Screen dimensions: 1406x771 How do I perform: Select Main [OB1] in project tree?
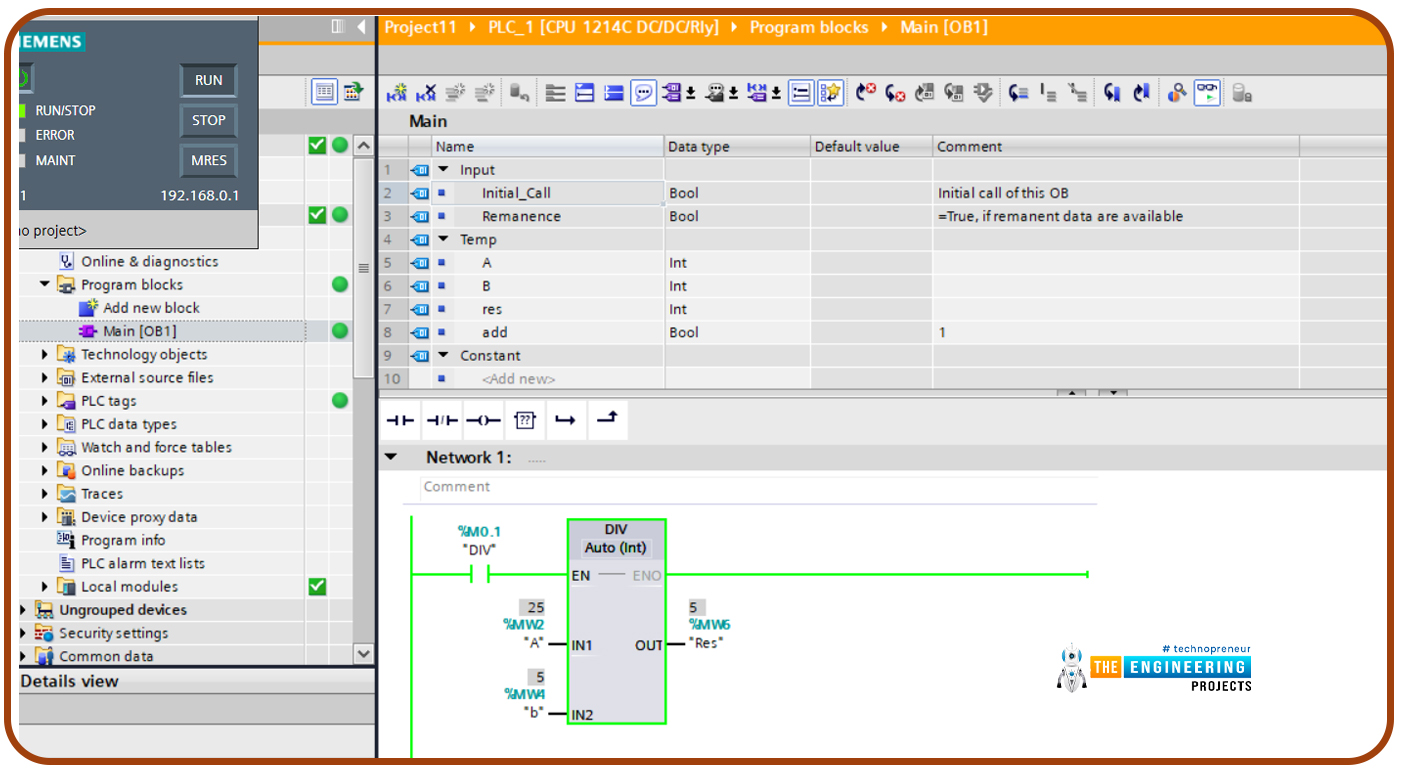coord(139,331)
